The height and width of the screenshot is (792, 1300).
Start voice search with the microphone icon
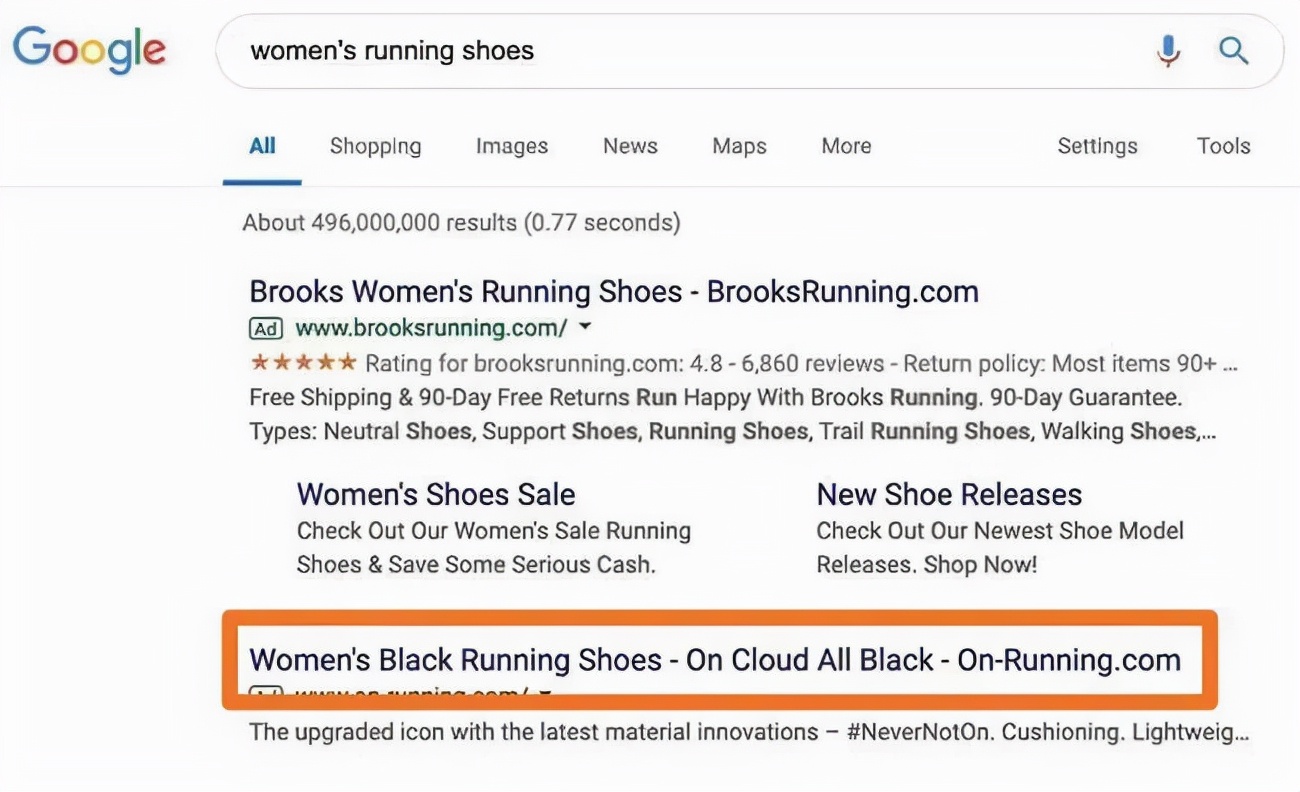pos(1167,50)
